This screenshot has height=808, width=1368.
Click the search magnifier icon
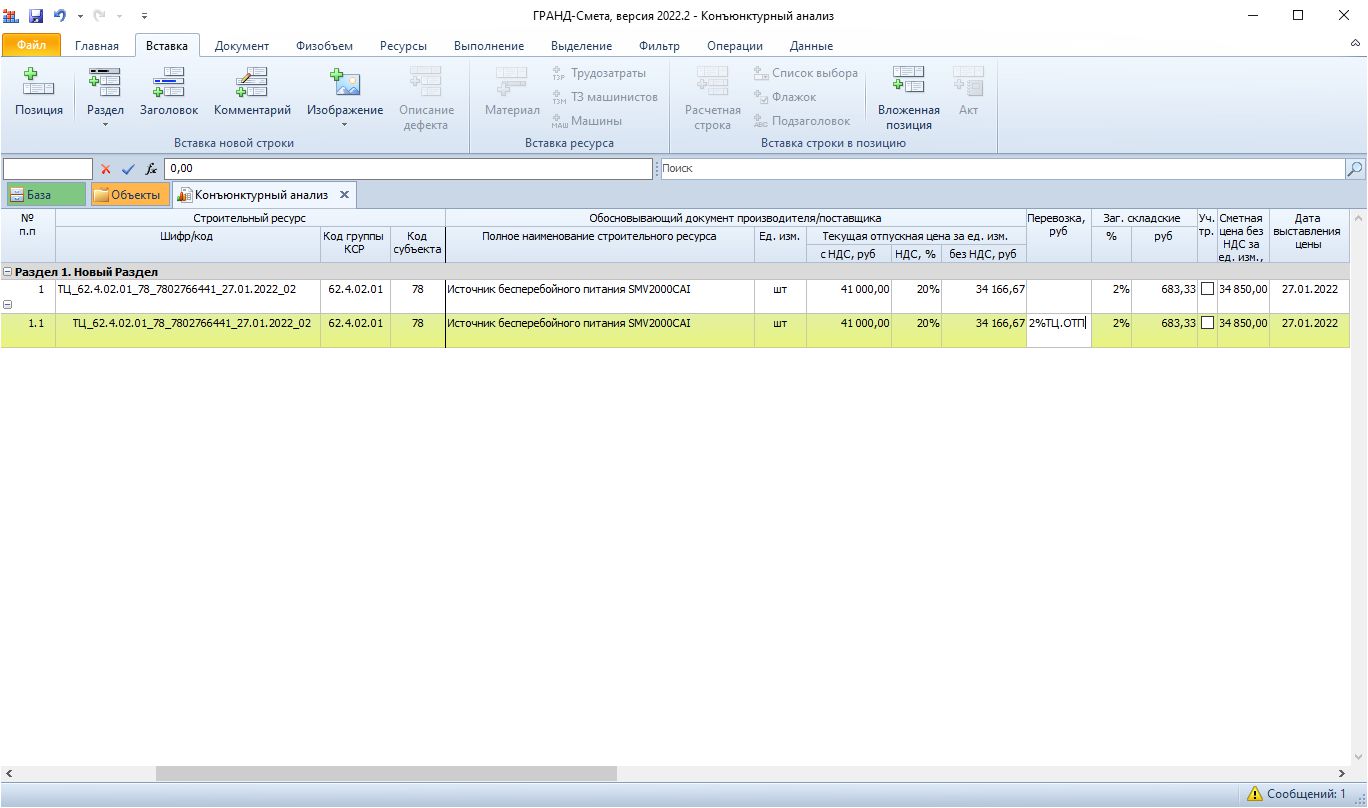[1355, 169]
